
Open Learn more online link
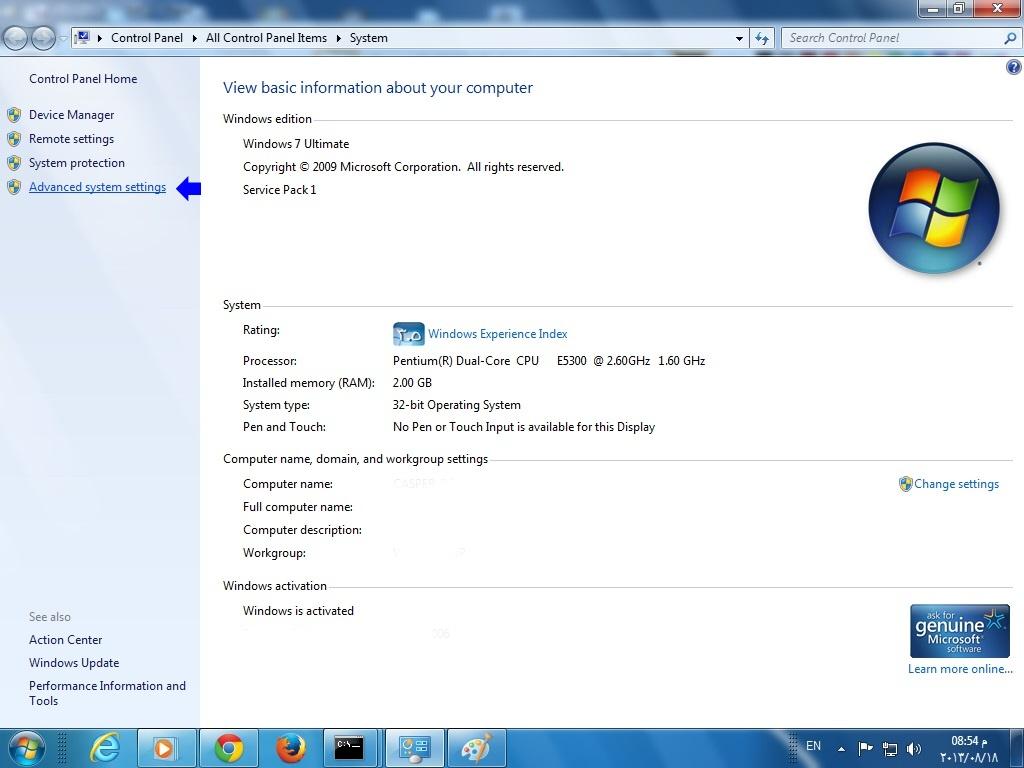click(x=960, y=669)
